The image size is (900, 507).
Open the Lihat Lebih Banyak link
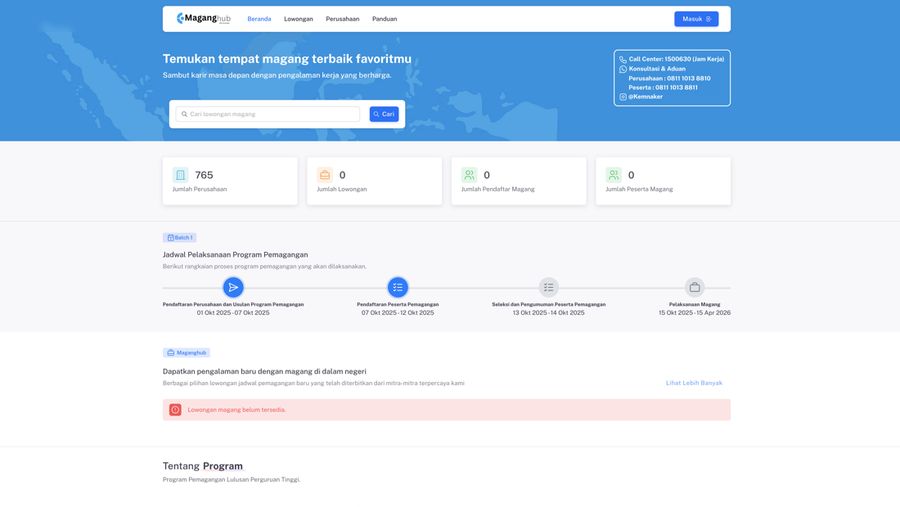694,383
